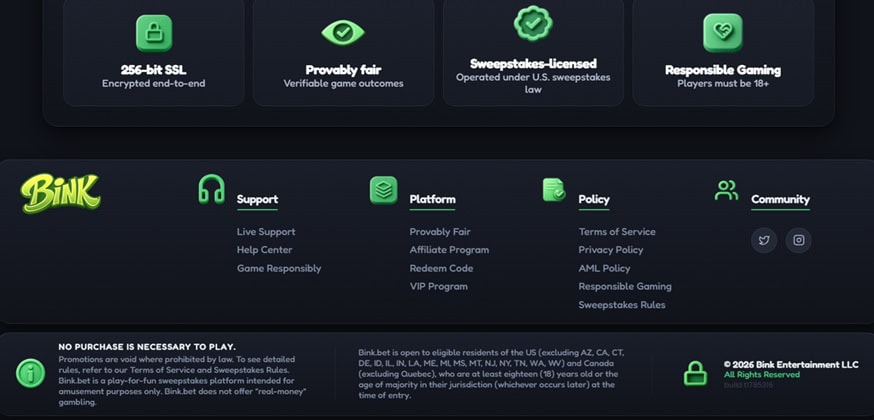Click the Platform stacked layers icon
This screenshot has height=420, width=874.
[x=383, y=190]
